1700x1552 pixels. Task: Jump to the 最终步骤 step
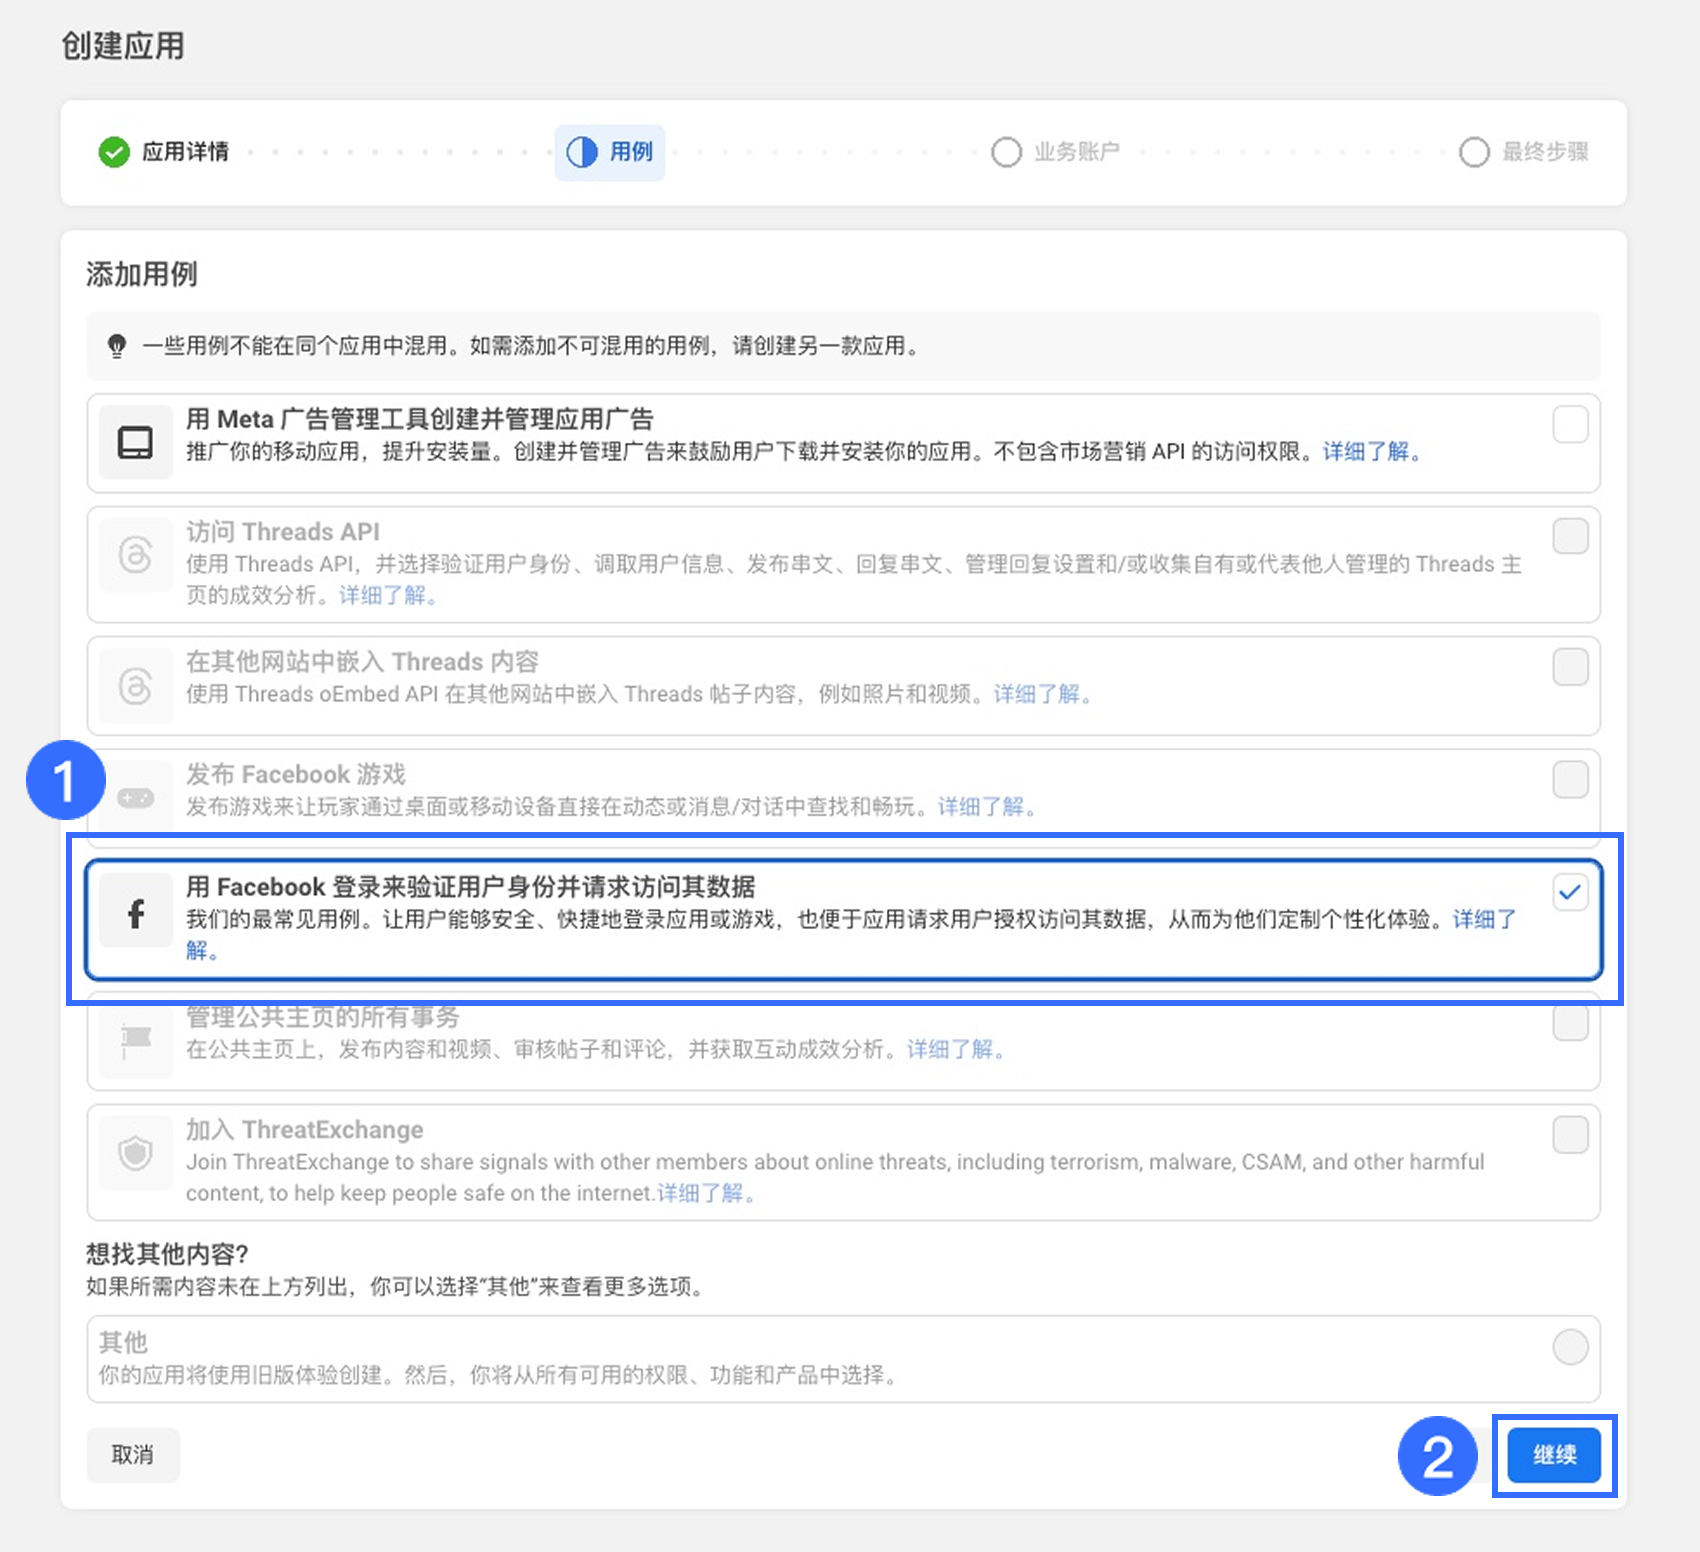coord(1524,152)
